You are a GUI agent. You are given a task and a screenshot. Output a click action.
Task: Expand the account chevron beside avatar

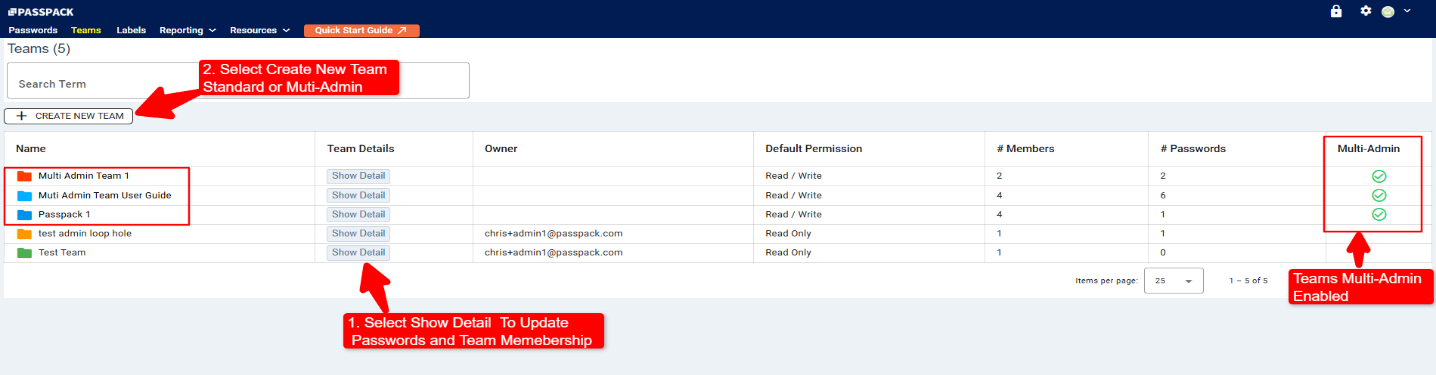[x=1407, y=11]
